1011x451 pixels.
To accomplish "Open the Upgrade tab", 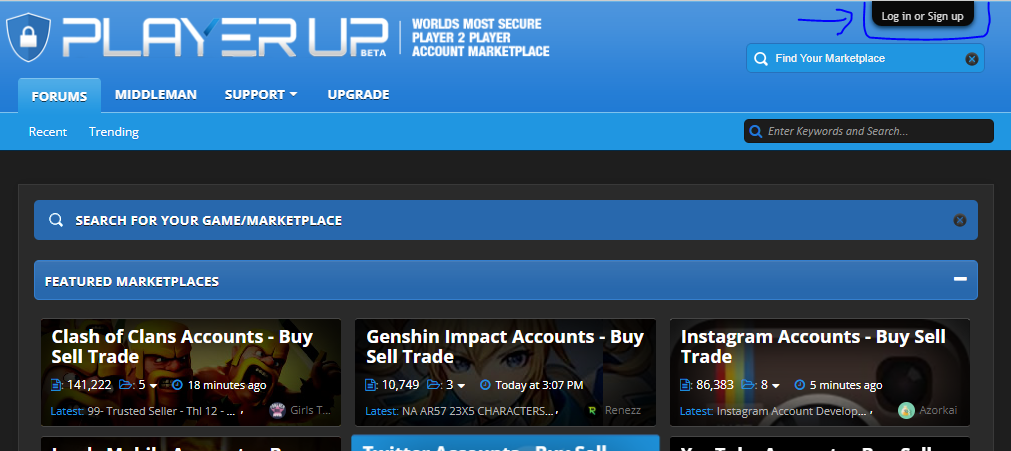I will pos(358,95).
